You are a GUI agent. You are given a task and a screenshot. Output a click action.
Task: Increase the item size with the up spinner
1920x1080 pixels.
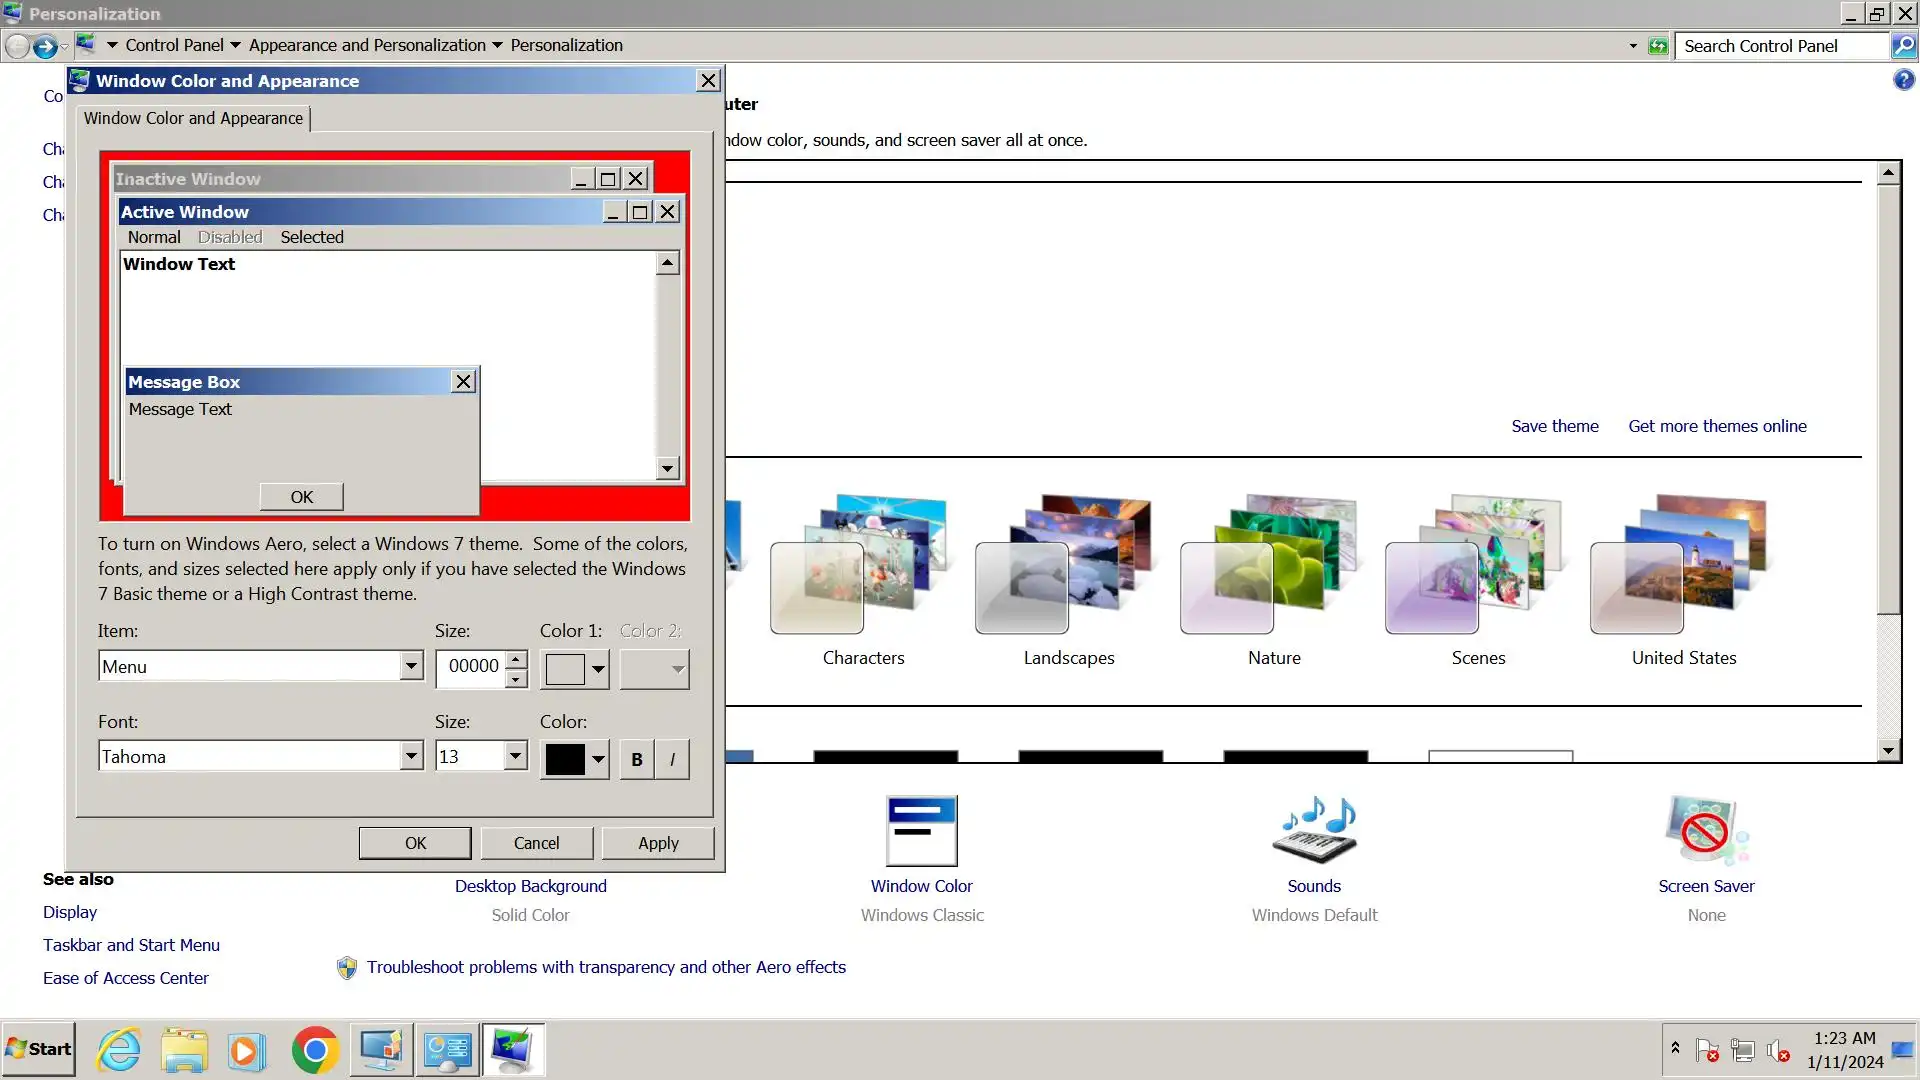coord(516,658)
